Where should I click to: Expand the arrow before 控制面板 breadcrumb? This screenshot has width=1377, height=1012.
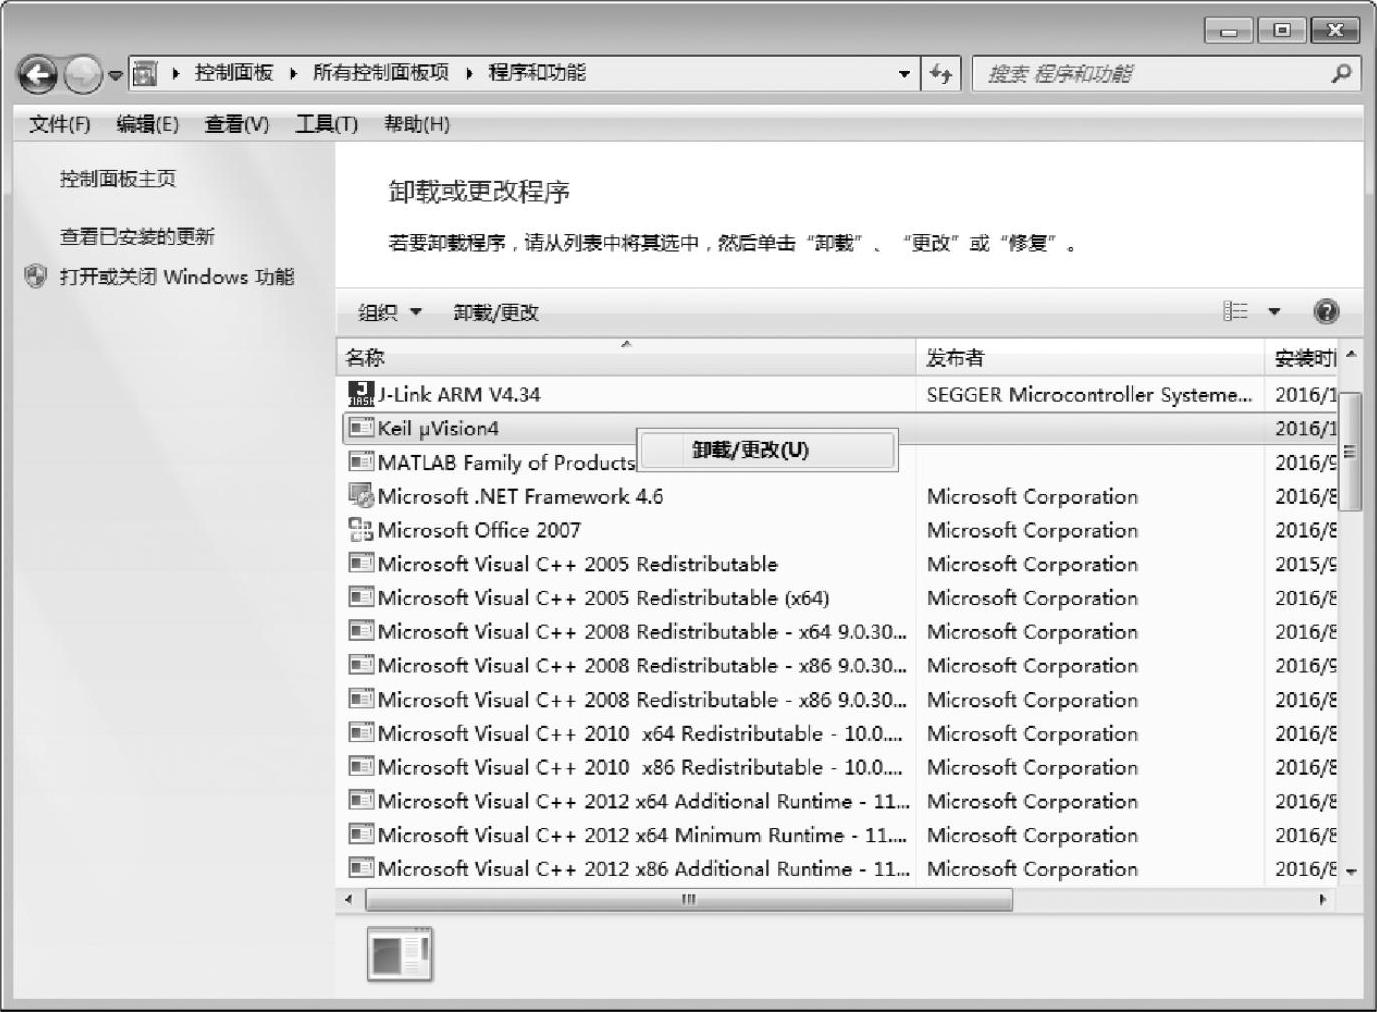coord(176,73)
